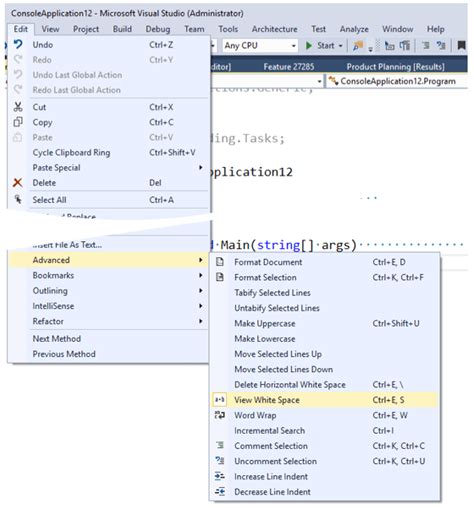Choose Make Lowercase
Image resolution: width=474 pixels, height=508 pixels.
(x=324, y=339)
